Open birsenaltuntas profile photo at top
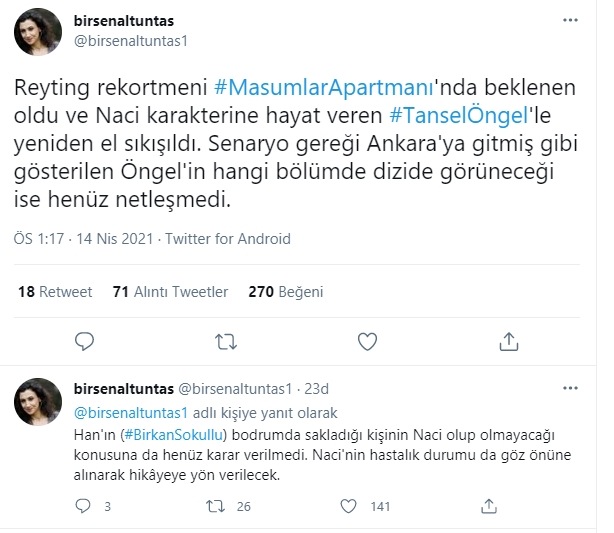614x533 pixels. tap(39, 32)
